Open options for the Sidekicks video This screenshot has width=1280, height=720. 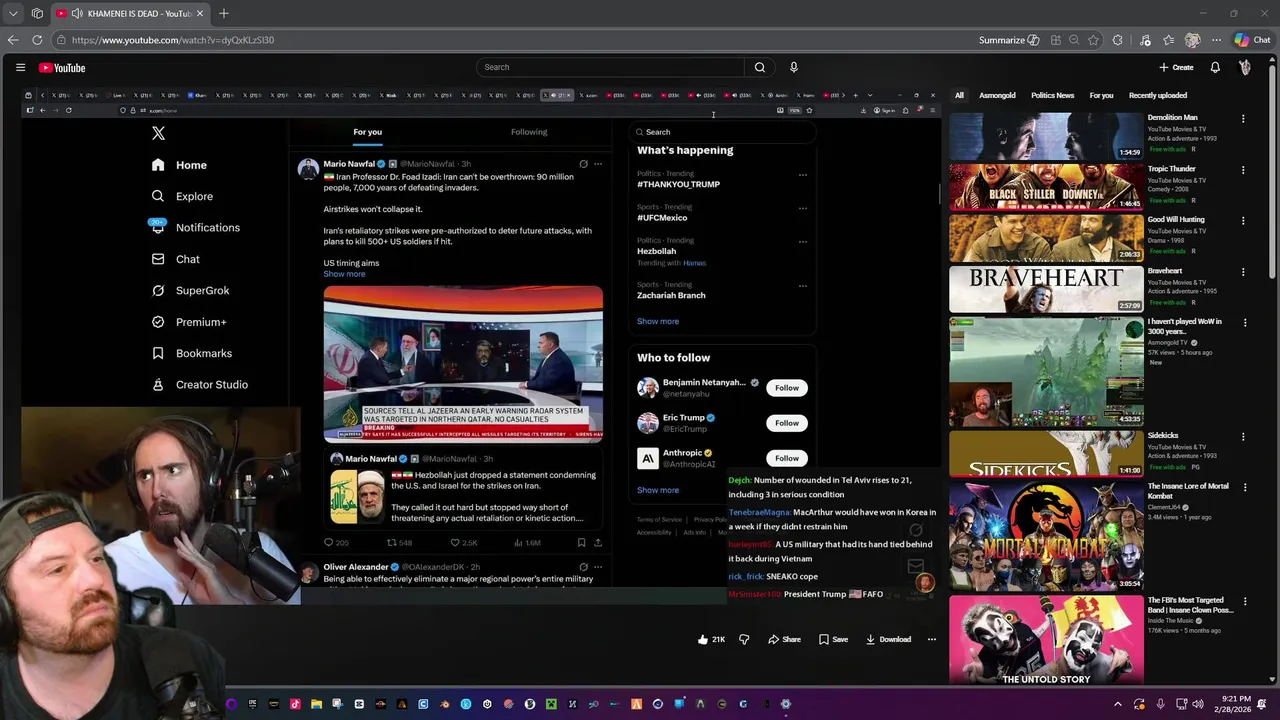(1243, 437)
